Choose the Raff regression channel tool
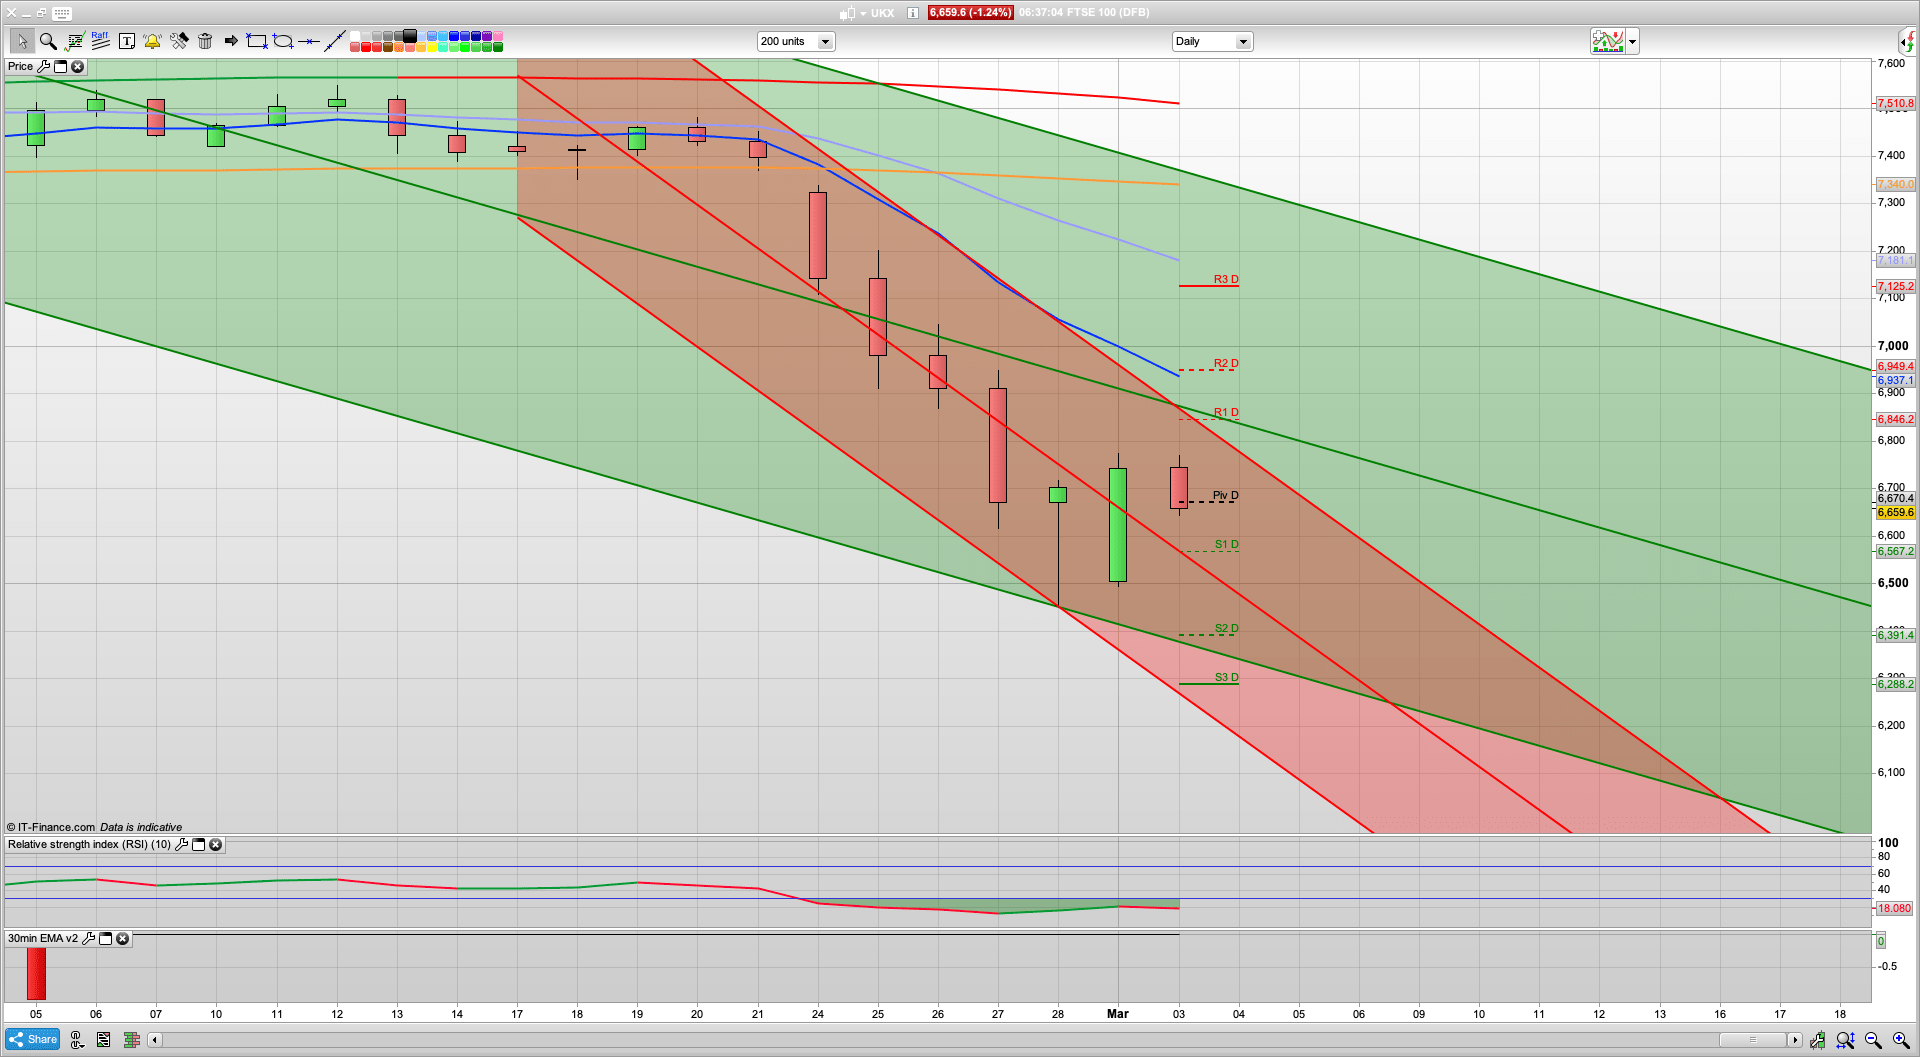 (100, 41)
